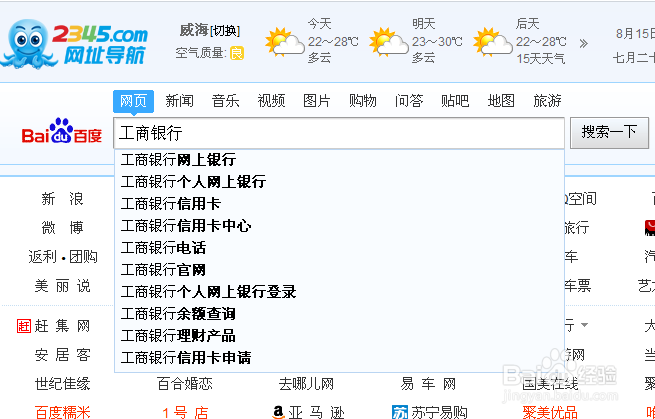Select the 旅游 search tab
Viewport: 655px width, 419px height.
tap(547, 101)
